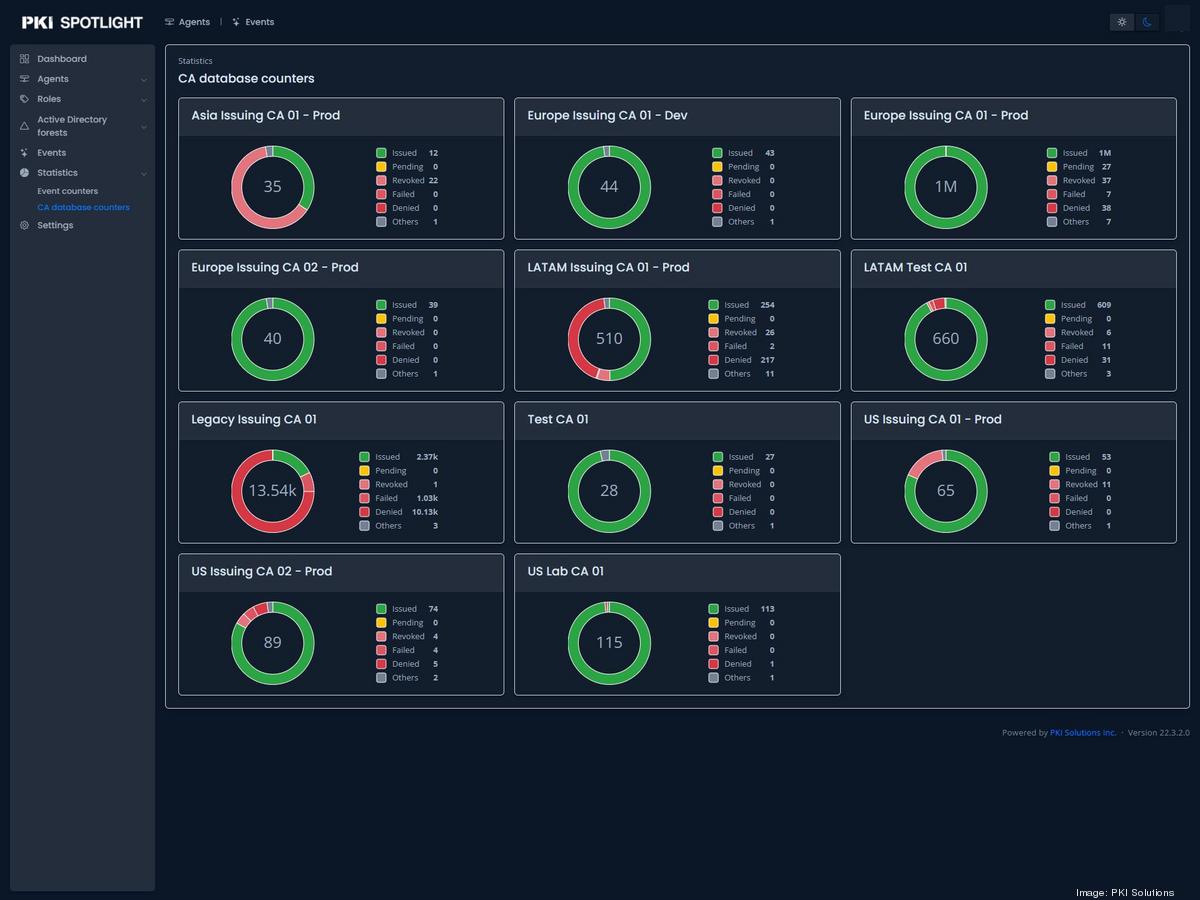Click the LATAM Issuing CA 01 donut chart
Image resolution: width=1200 pixels, height=900 pixels.
[609, 339]
